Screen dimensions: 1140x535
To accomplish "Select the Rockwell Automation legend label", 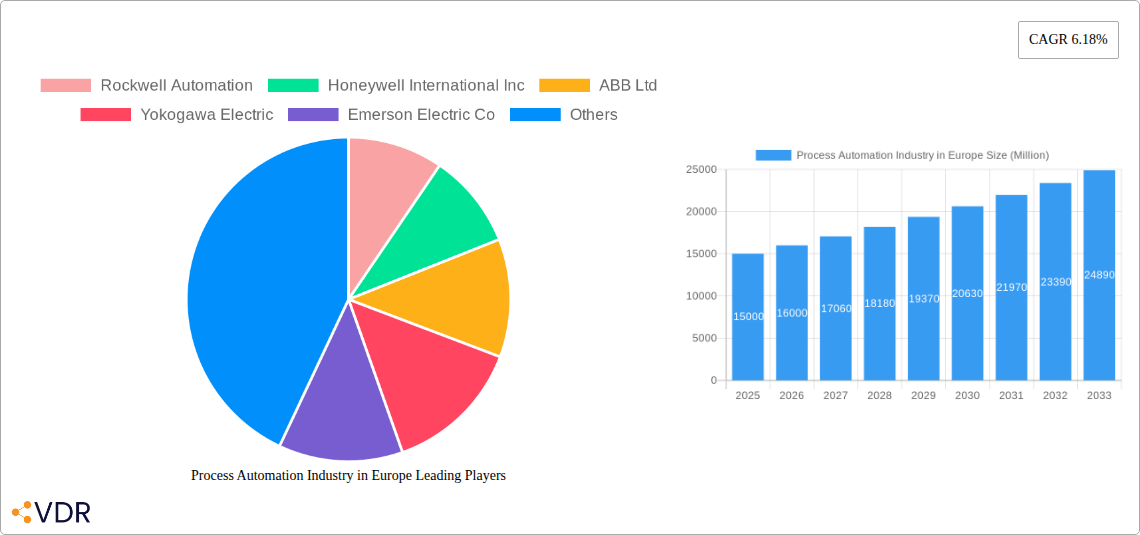I will point(177,86).
